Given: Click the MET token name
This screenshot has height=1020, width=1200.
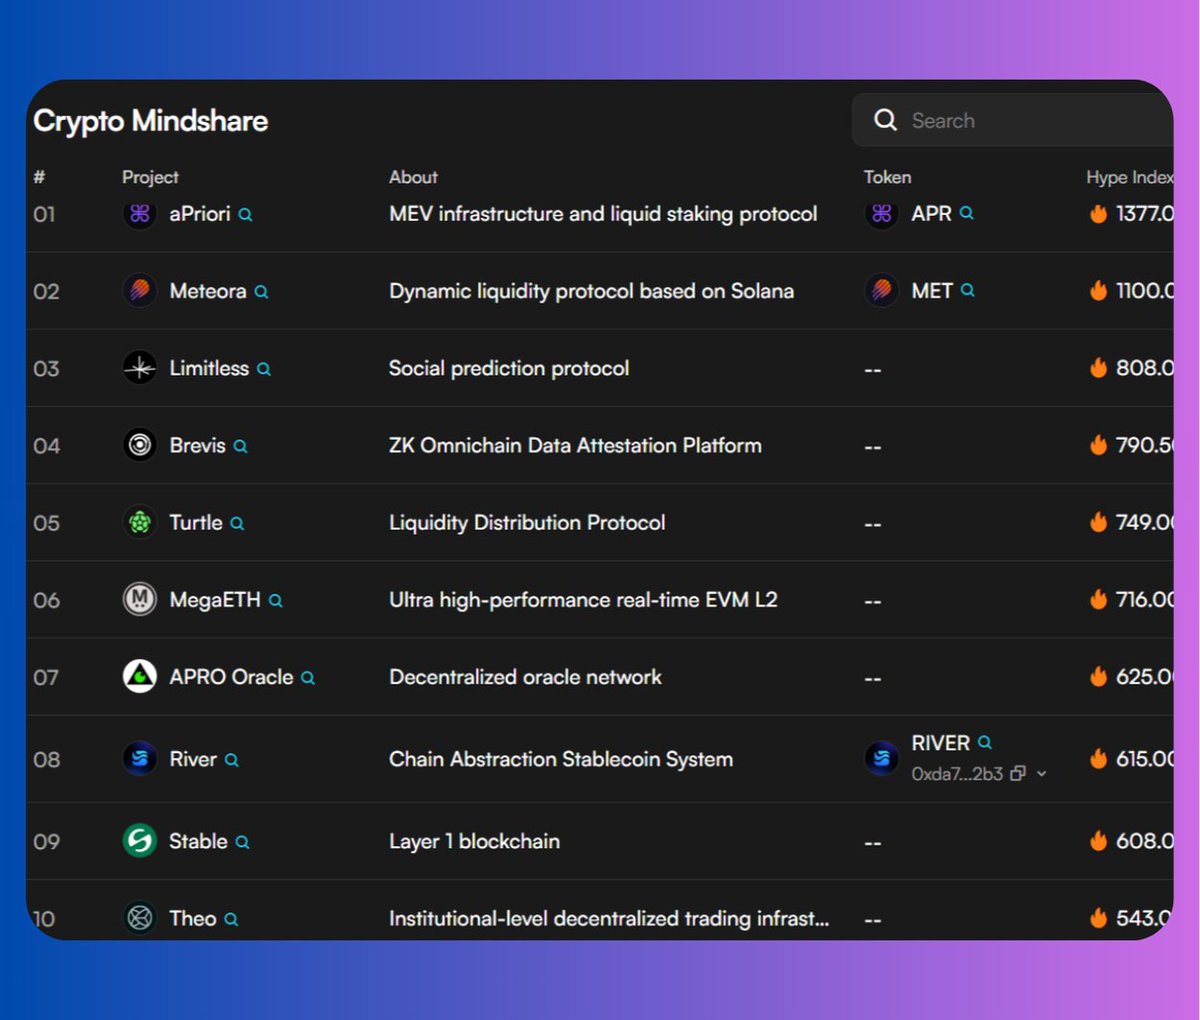Looking at the screenshot, I should (x=932, y=291).
